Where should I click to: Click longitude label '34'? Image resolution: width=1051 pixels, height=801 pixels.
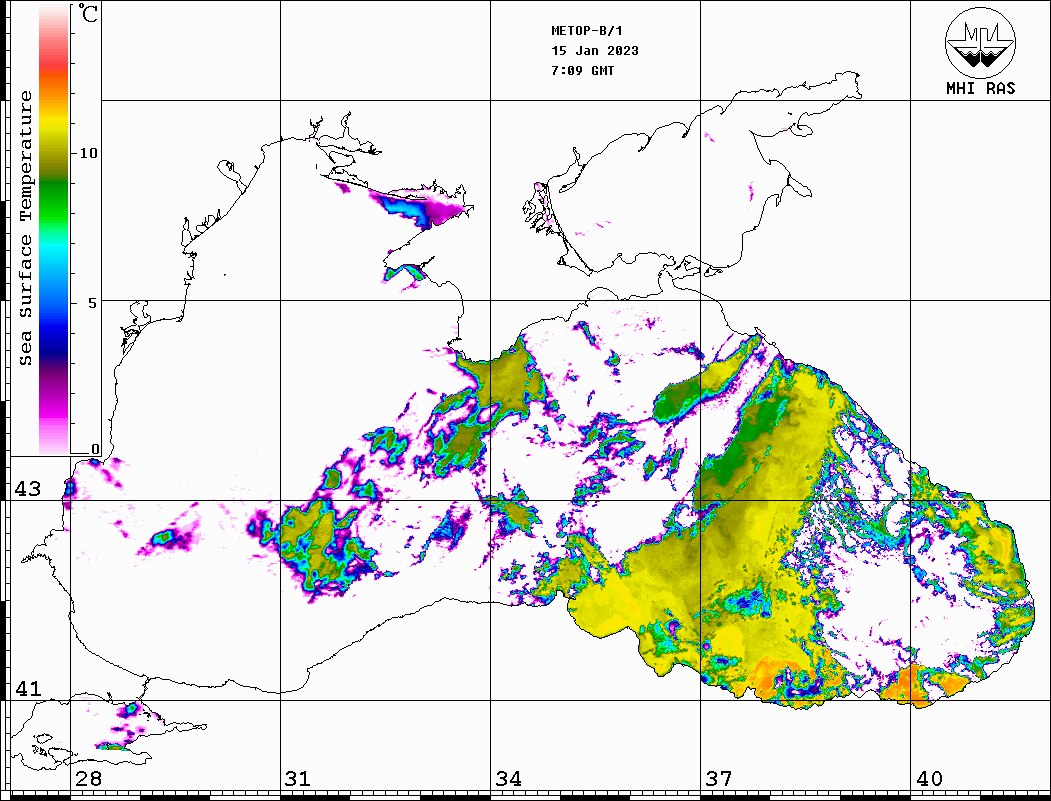point(508,778)
